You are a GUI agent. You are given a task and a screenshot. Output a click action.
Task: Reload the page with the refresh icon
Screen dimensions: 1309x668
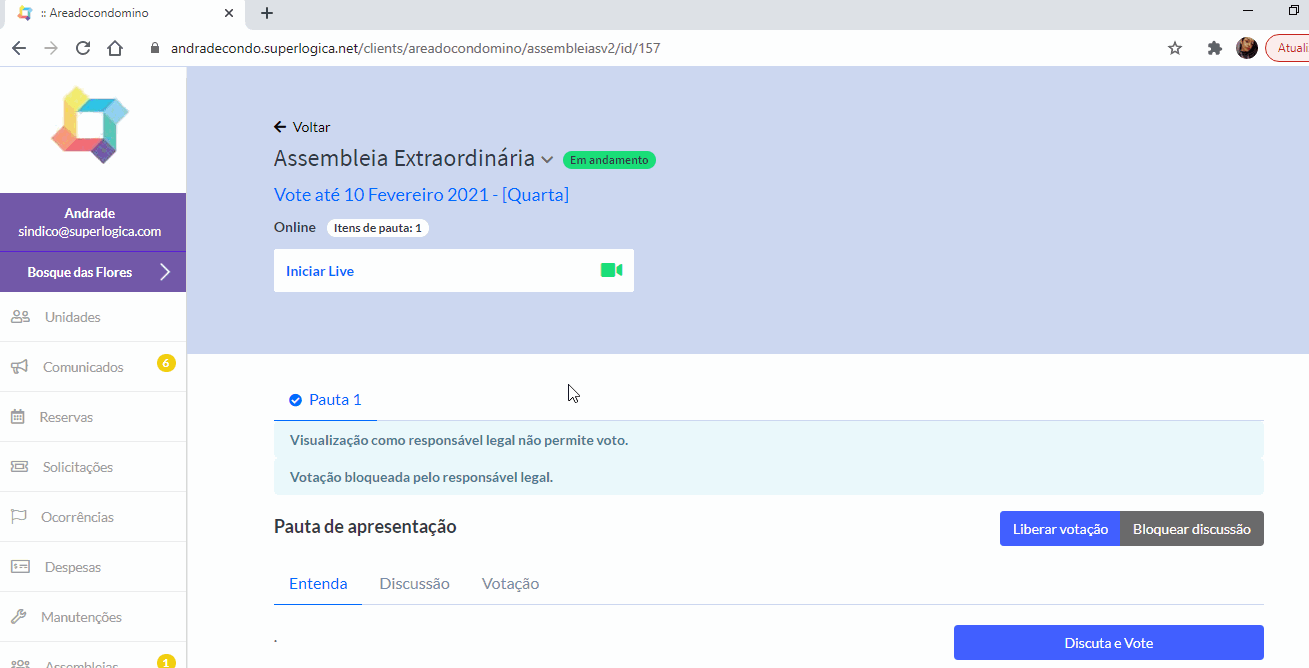coord(83,48)
